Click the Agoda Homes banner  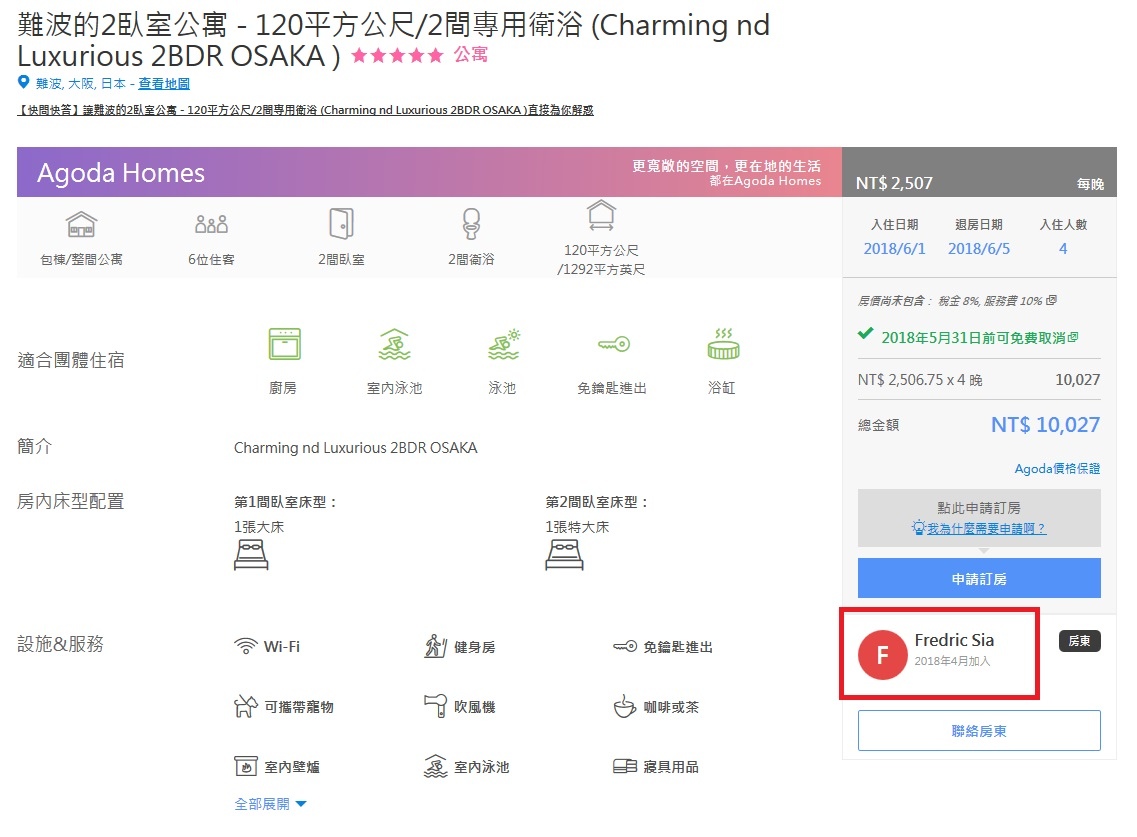pos(429,173)
